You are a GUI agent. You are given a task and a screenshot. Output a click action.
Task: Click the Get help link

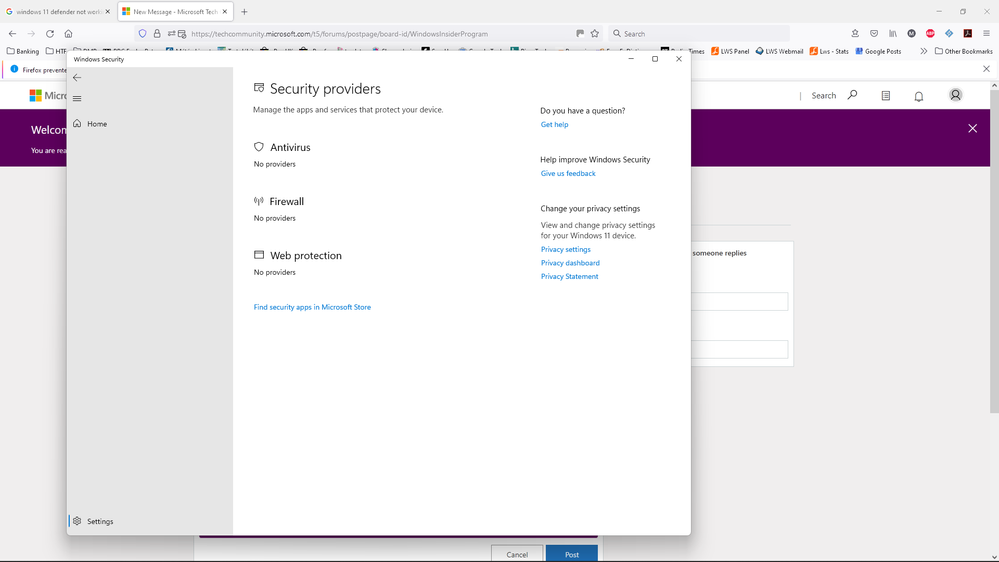554,124
